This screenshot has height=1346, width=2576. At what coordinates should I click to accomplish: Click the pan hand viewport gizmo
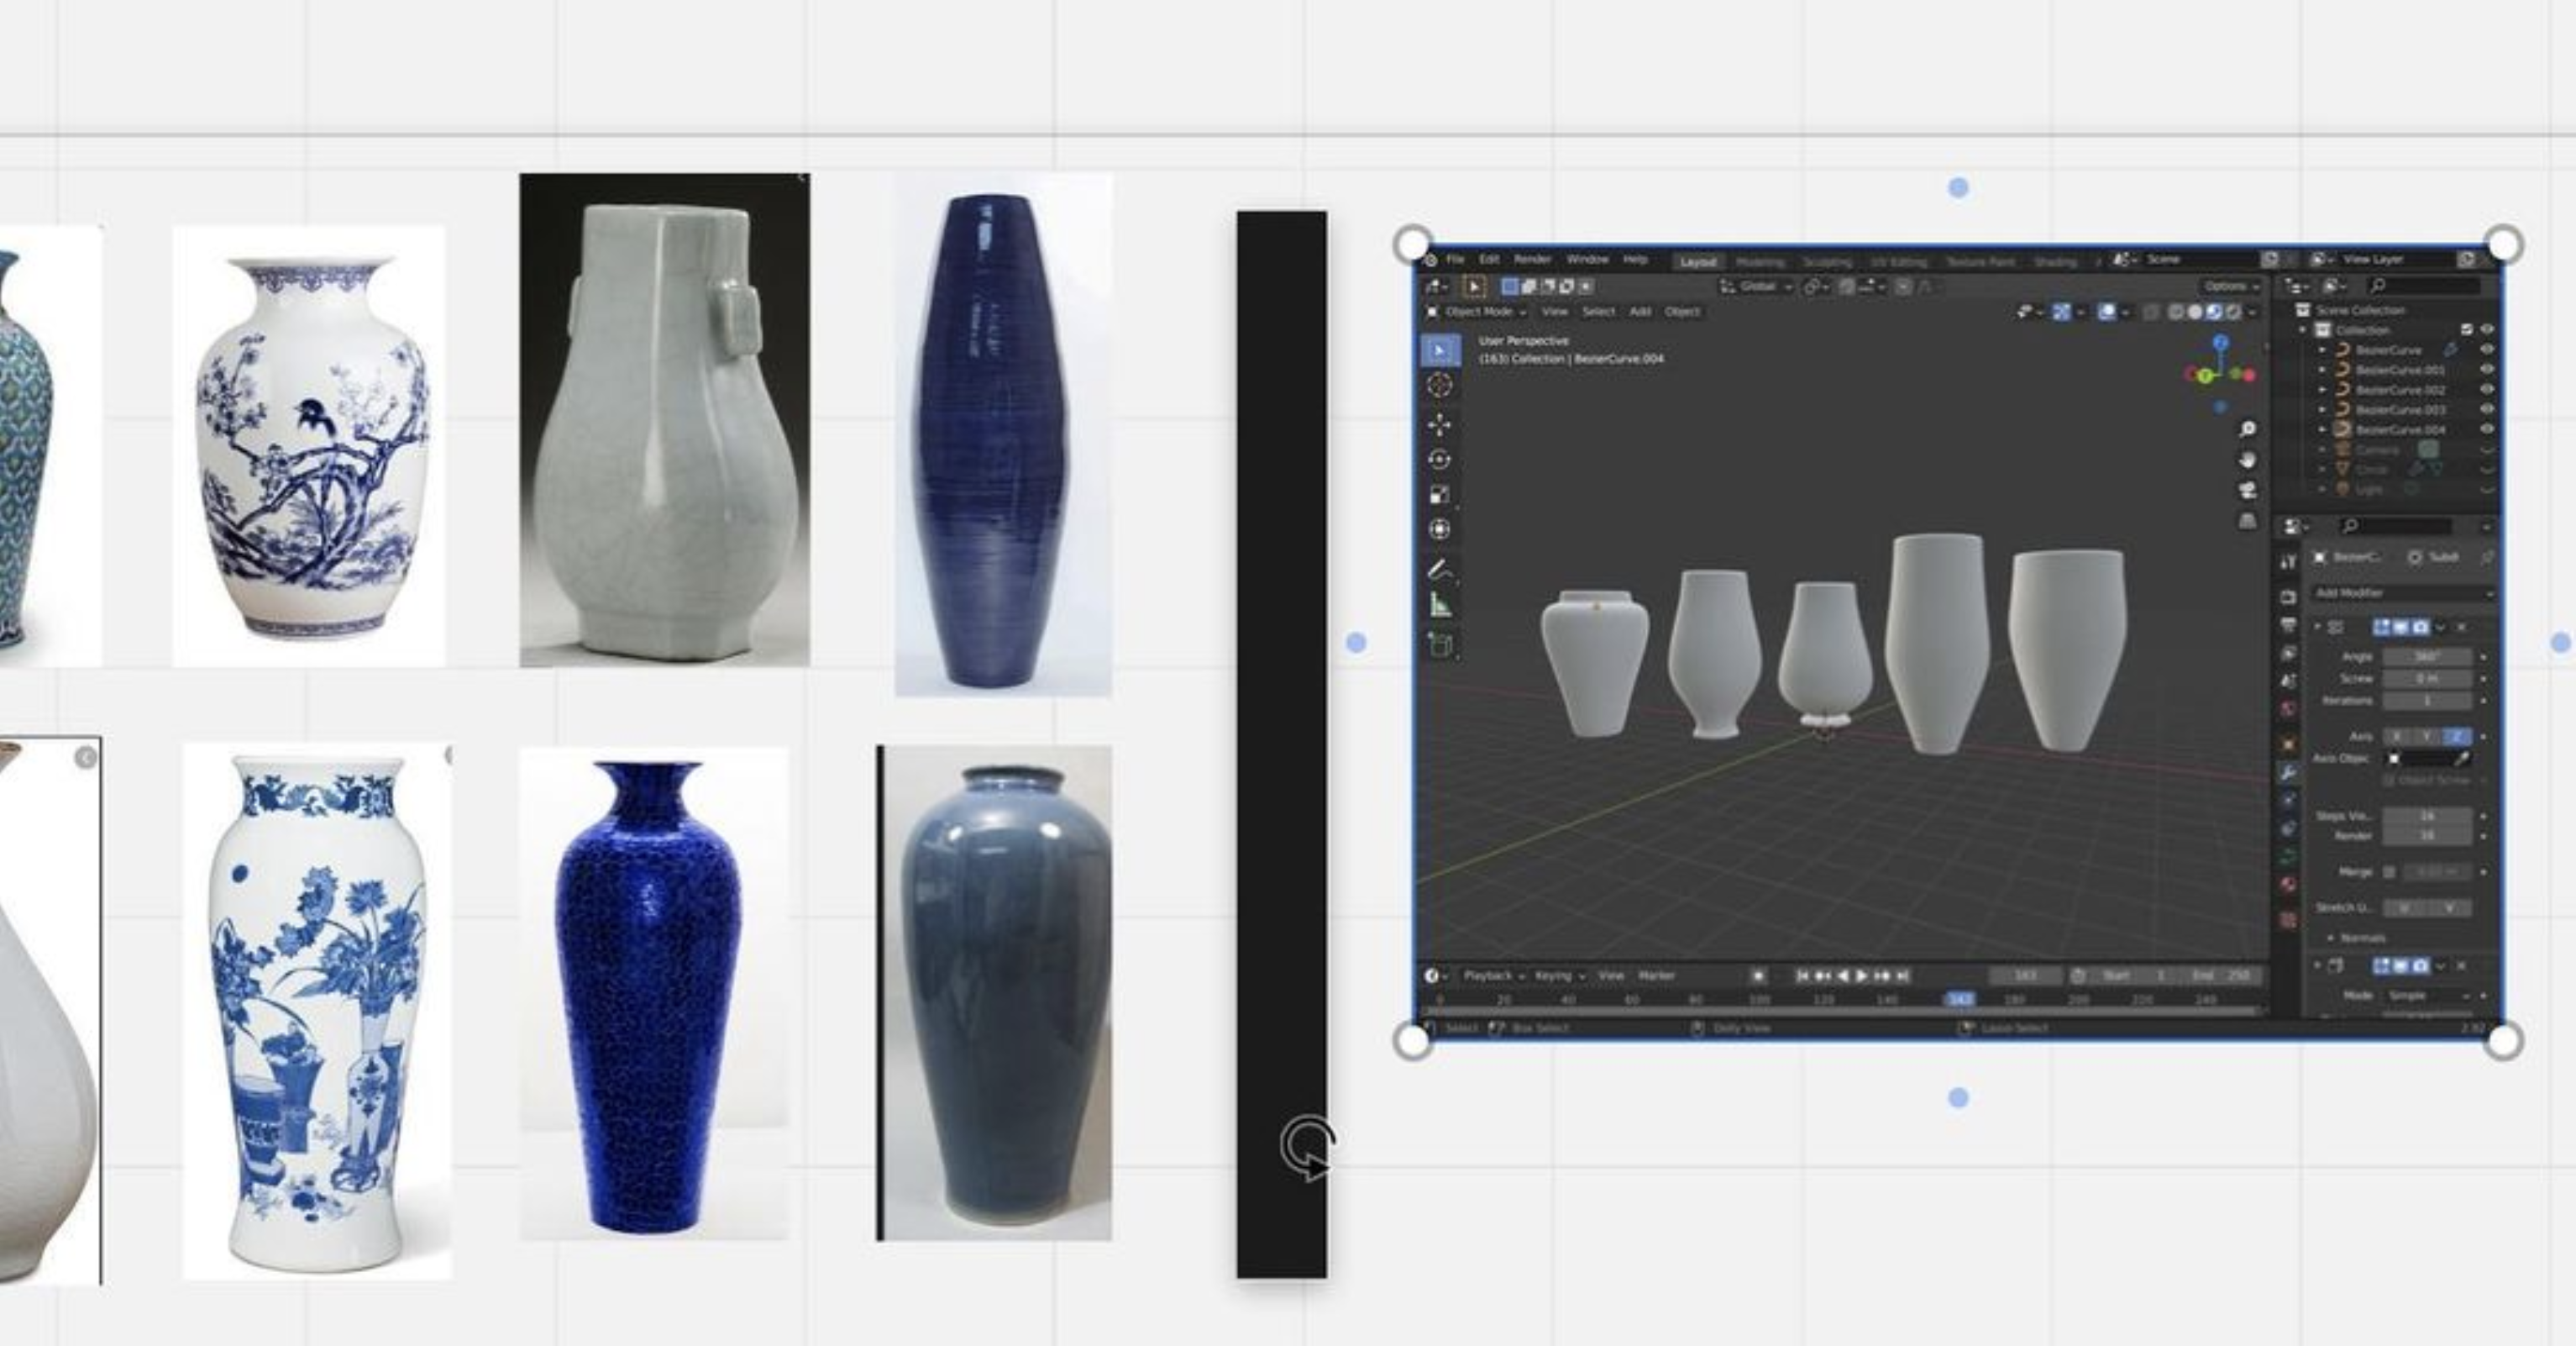pyautogui.click(x=2247, y=460)
